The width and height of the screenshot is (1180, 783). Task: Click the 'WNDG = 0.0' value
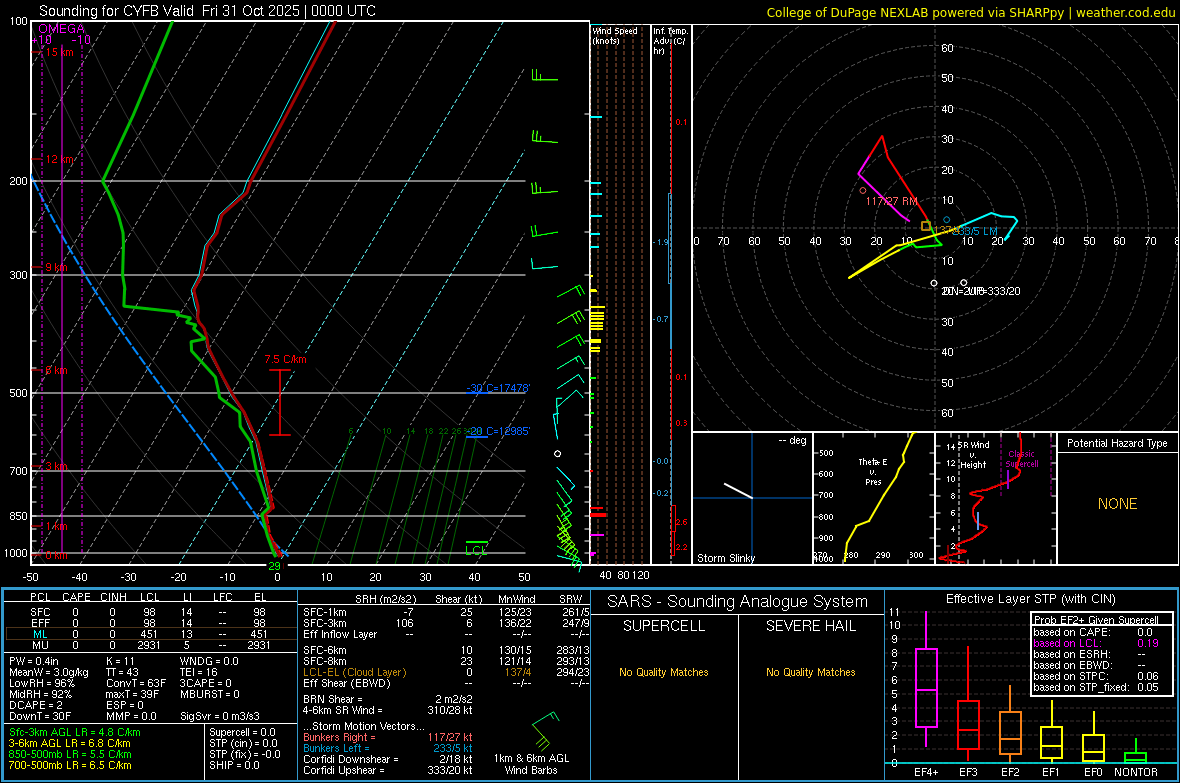[209, 661]
